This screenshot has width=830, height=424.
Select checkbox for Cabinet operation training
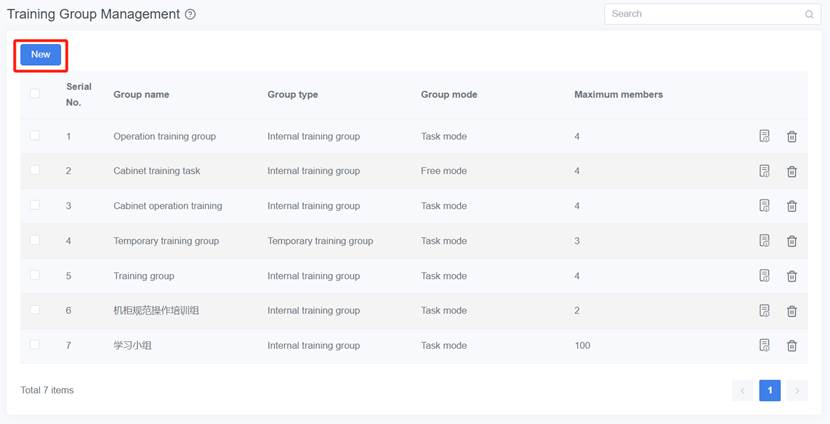pyautogui.click(x=35, y=205)
